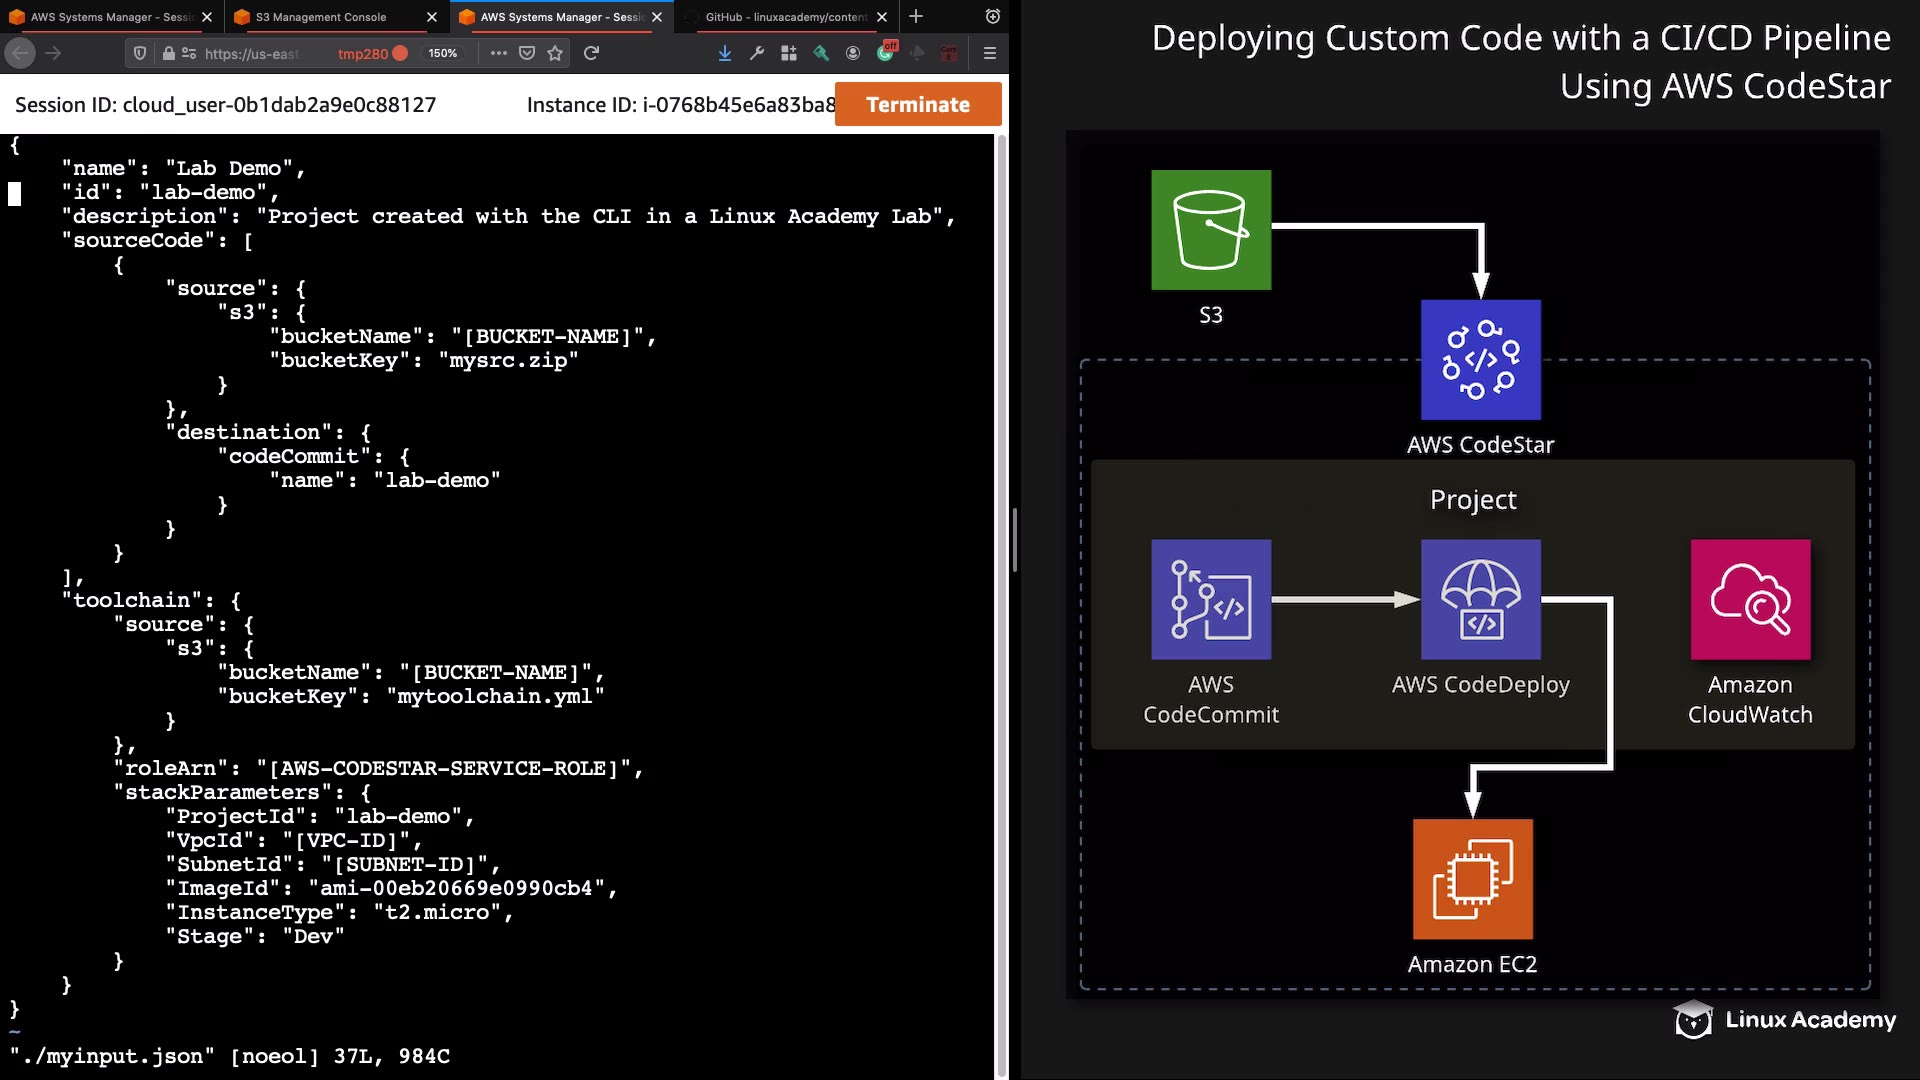Click the terminal vertical scrollbar

1001,600
